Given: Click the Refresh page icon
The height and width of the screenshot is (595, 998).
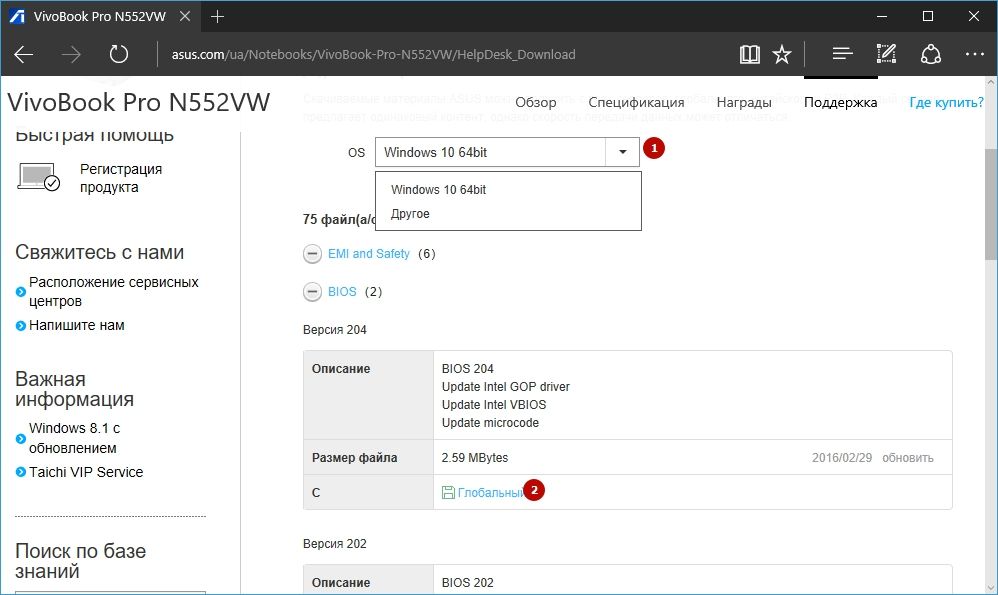Looking at the screenshot, I should (x=118, y=54).
